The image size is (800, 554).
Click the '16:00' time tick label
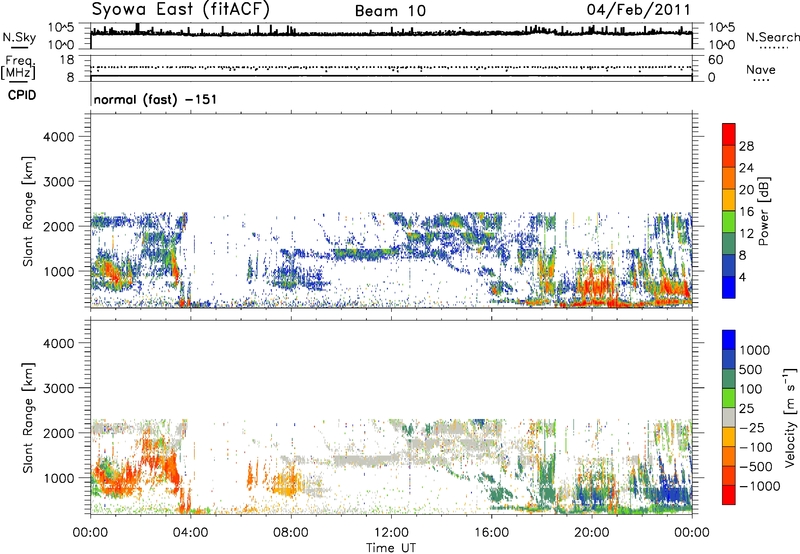[491, 533]
